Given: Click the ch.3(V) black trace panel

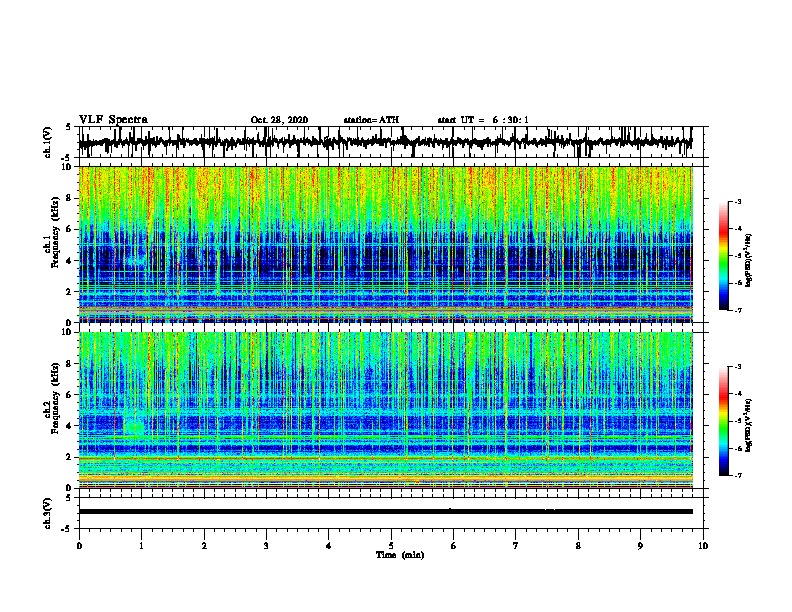Looking at the screenshot, I should point(390,513).
